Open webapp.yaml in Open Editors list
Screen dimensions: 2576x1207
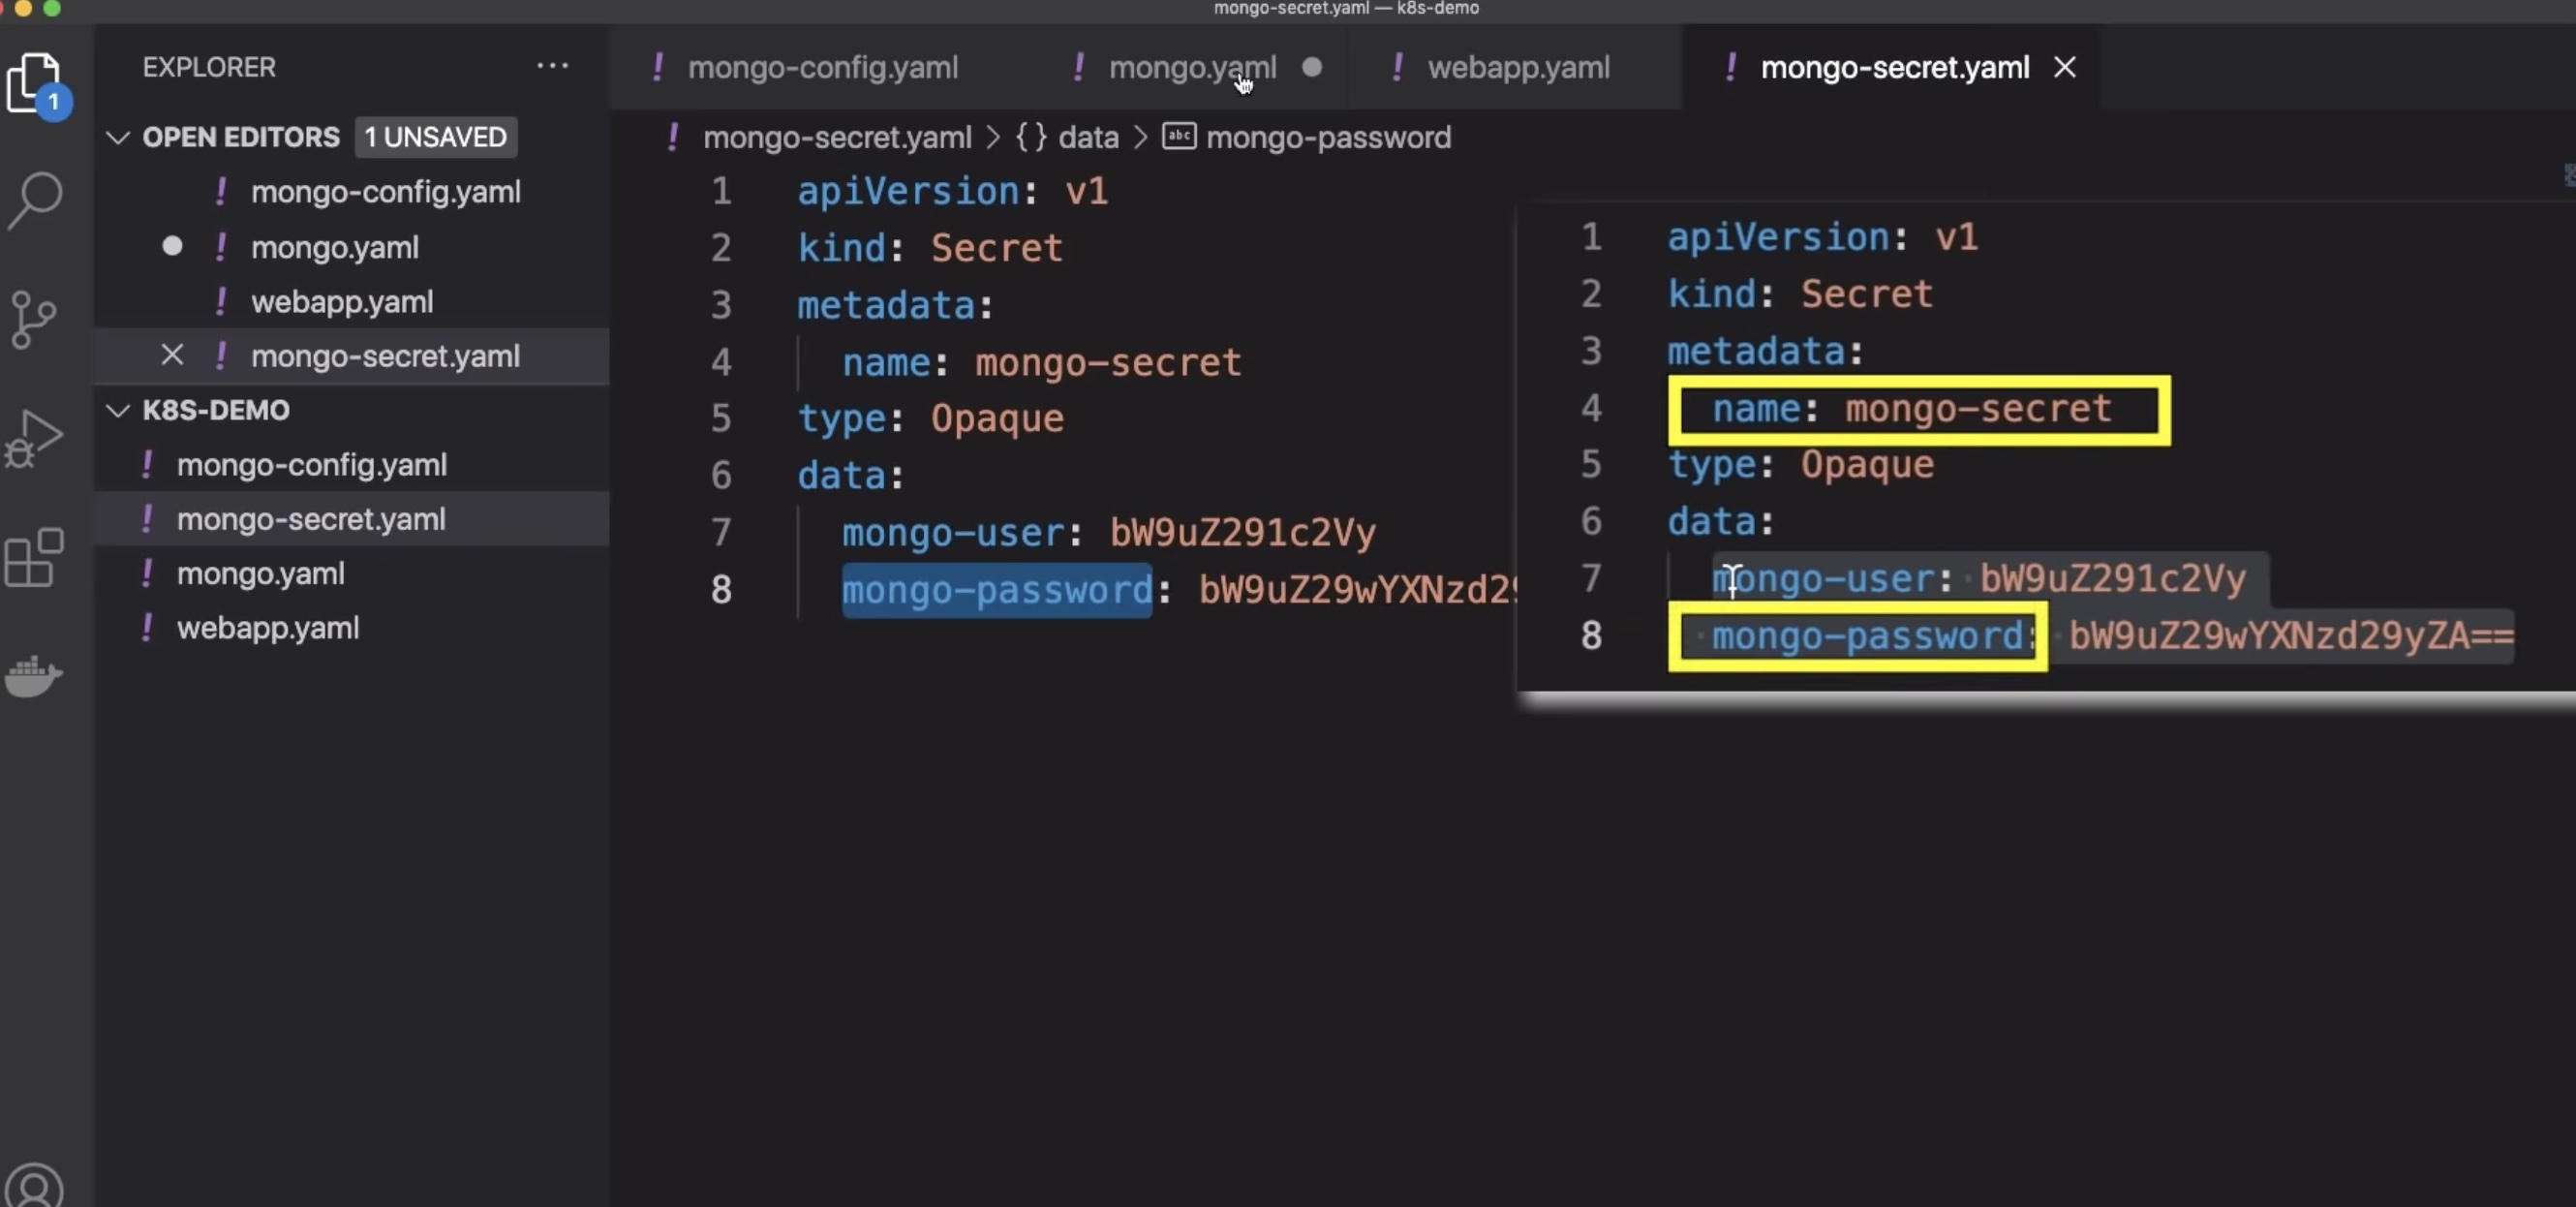tap(342, 301)
